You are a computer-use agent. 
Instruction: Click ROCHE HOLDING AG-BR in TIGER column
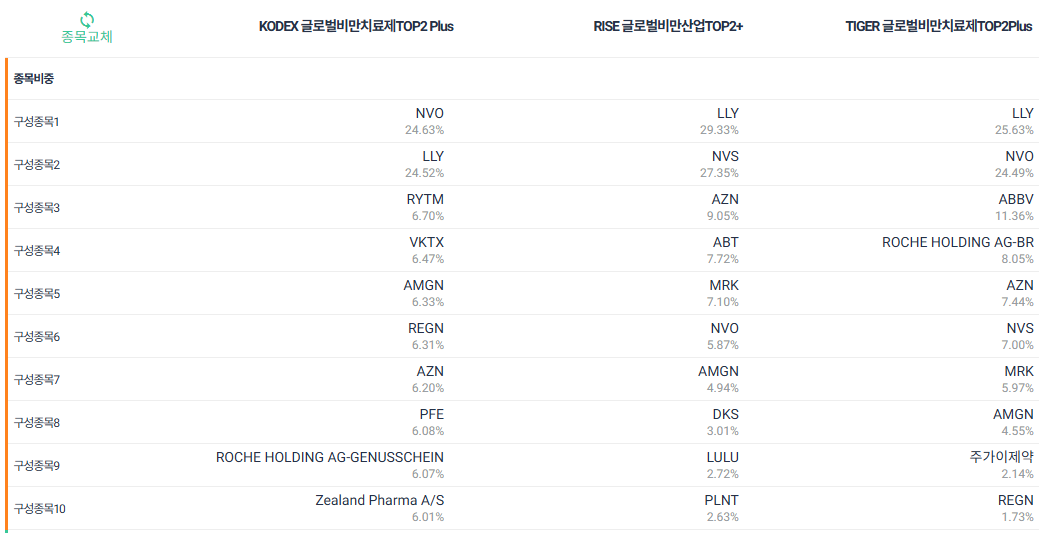(x=958, y=242)
